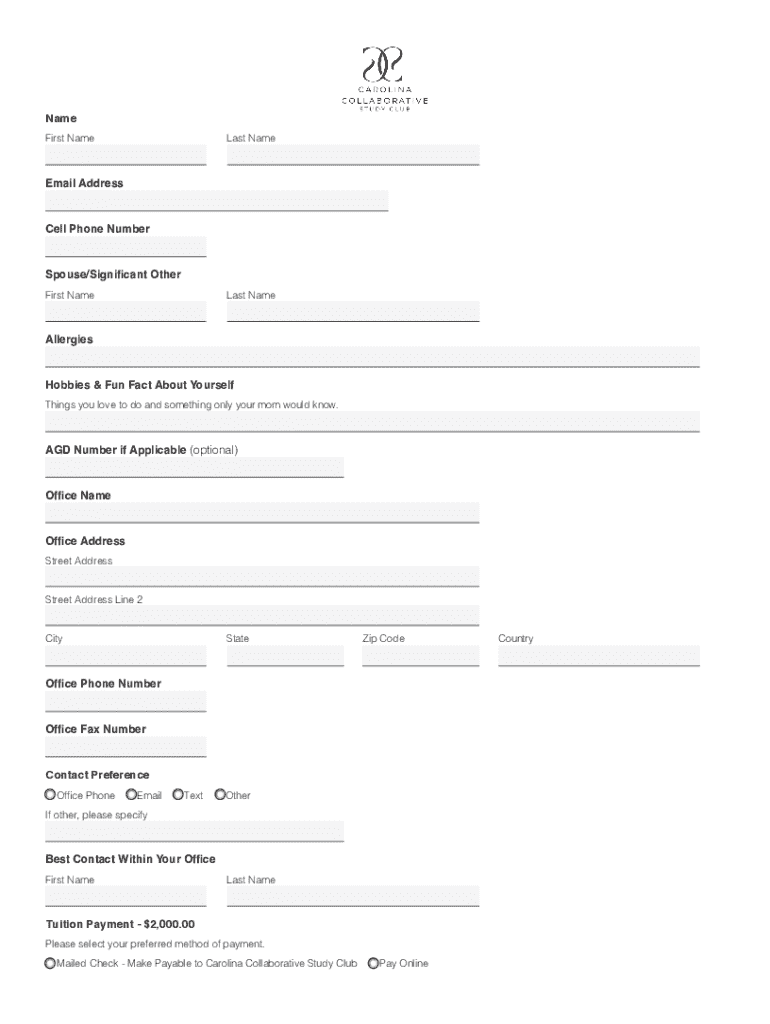Select the Office Phone contact preference
The width and height of the screenshot is (770, 1024).
50,795
